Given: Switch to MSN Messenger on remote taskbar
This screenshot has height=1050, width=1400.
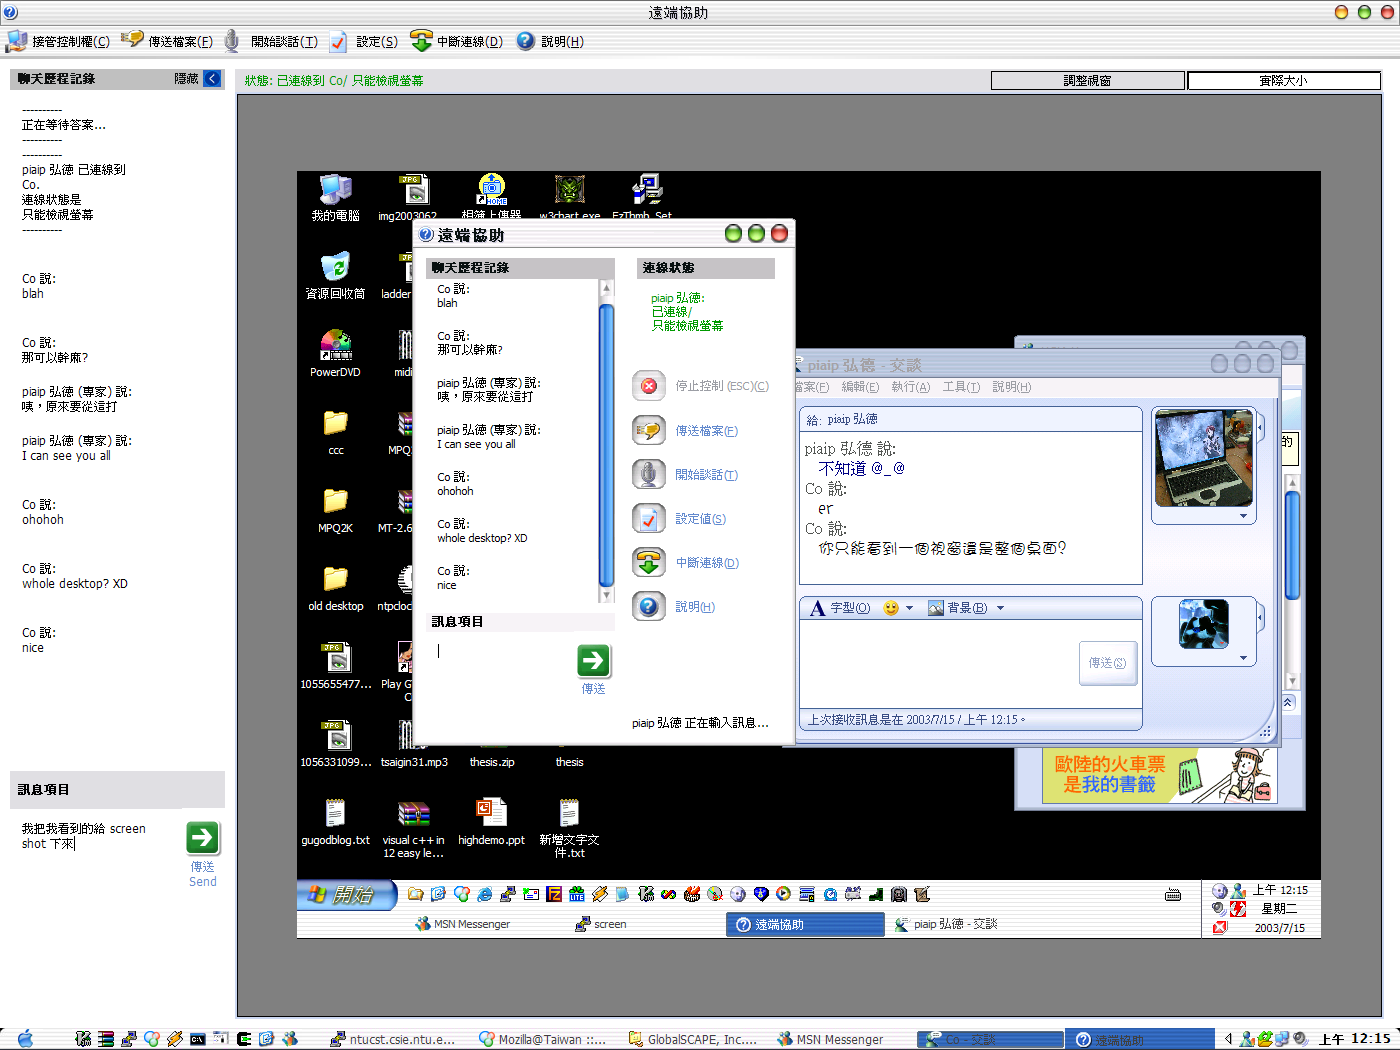Looking at the screenshot, I should point(463,924).
